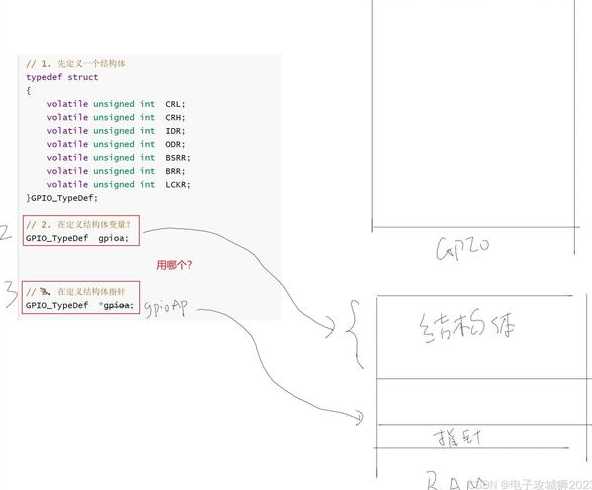
Task: Click the CRL member declaration line
Action: [116, 104]
